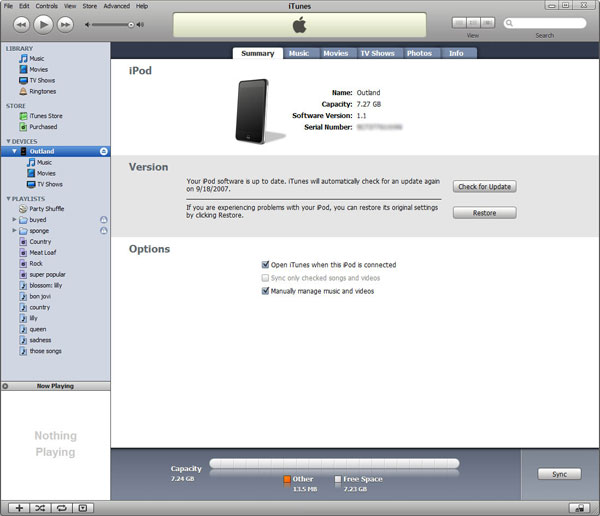Open Purchased playlist icon
Image resolution: width=600 pixels, height=516 pixels.
[x=23, y=127]
